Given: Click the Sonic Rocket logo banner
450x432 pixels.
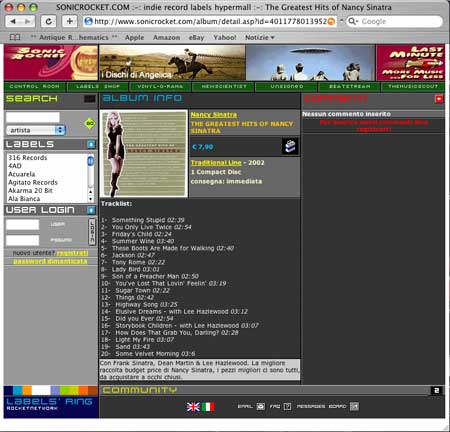Looking at the screenshot, I should pyautogui.click(x=51, y=63).
